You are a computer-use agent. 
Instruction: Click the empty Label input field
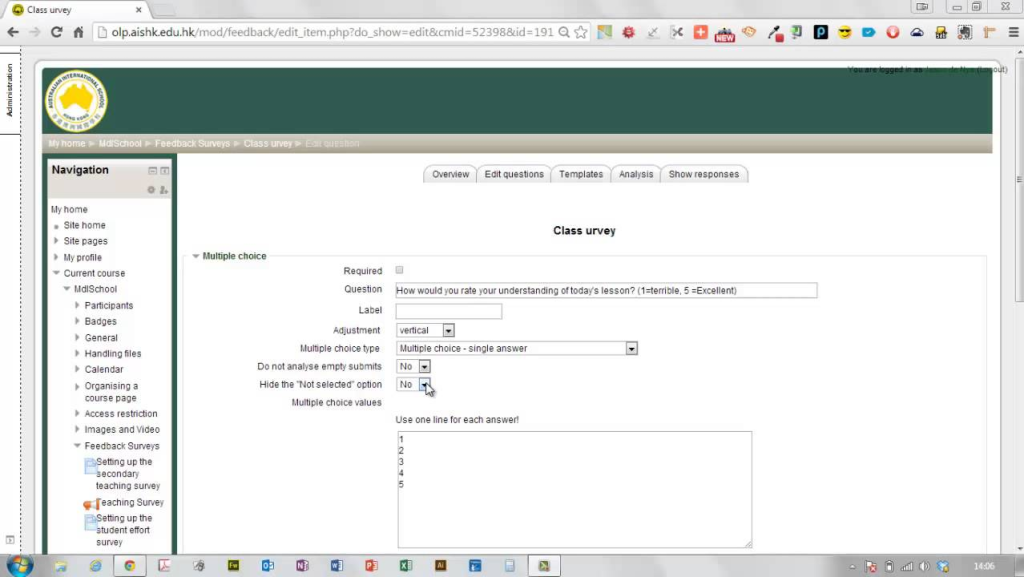coord(449,311)
